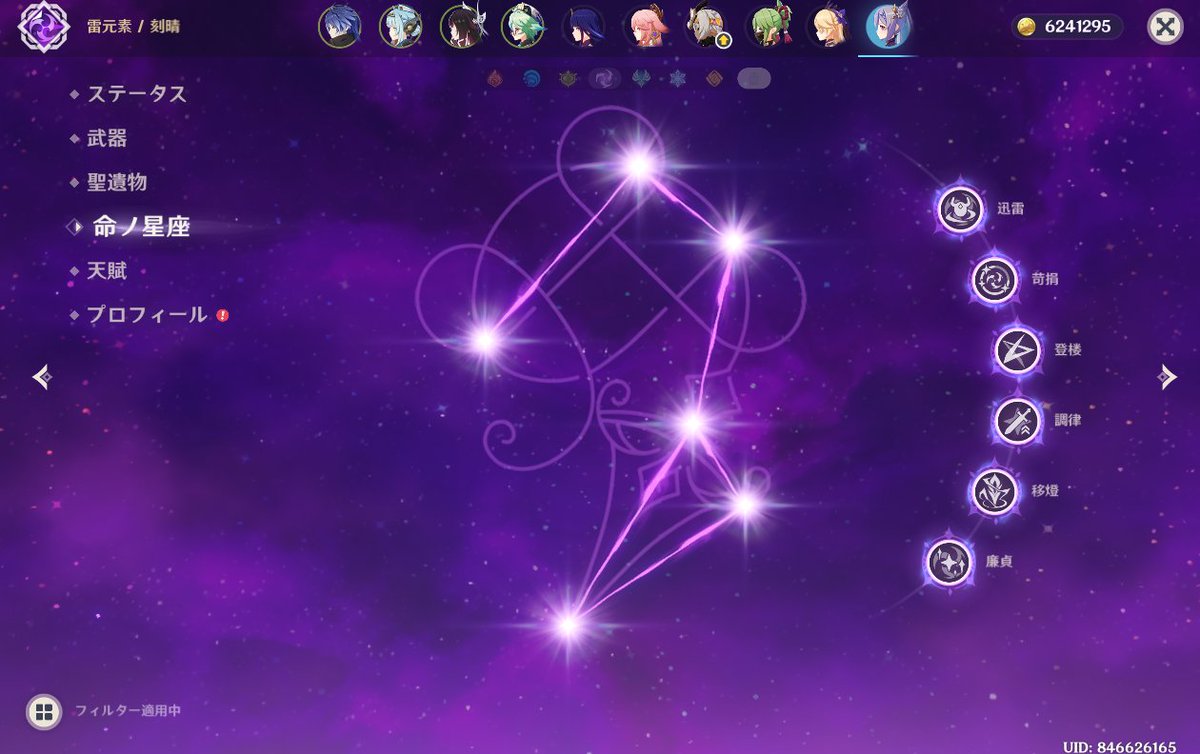Filter party by Cryo element icon
The height and width of the screenshot is (754, 1200).
(x=677, y=78)
